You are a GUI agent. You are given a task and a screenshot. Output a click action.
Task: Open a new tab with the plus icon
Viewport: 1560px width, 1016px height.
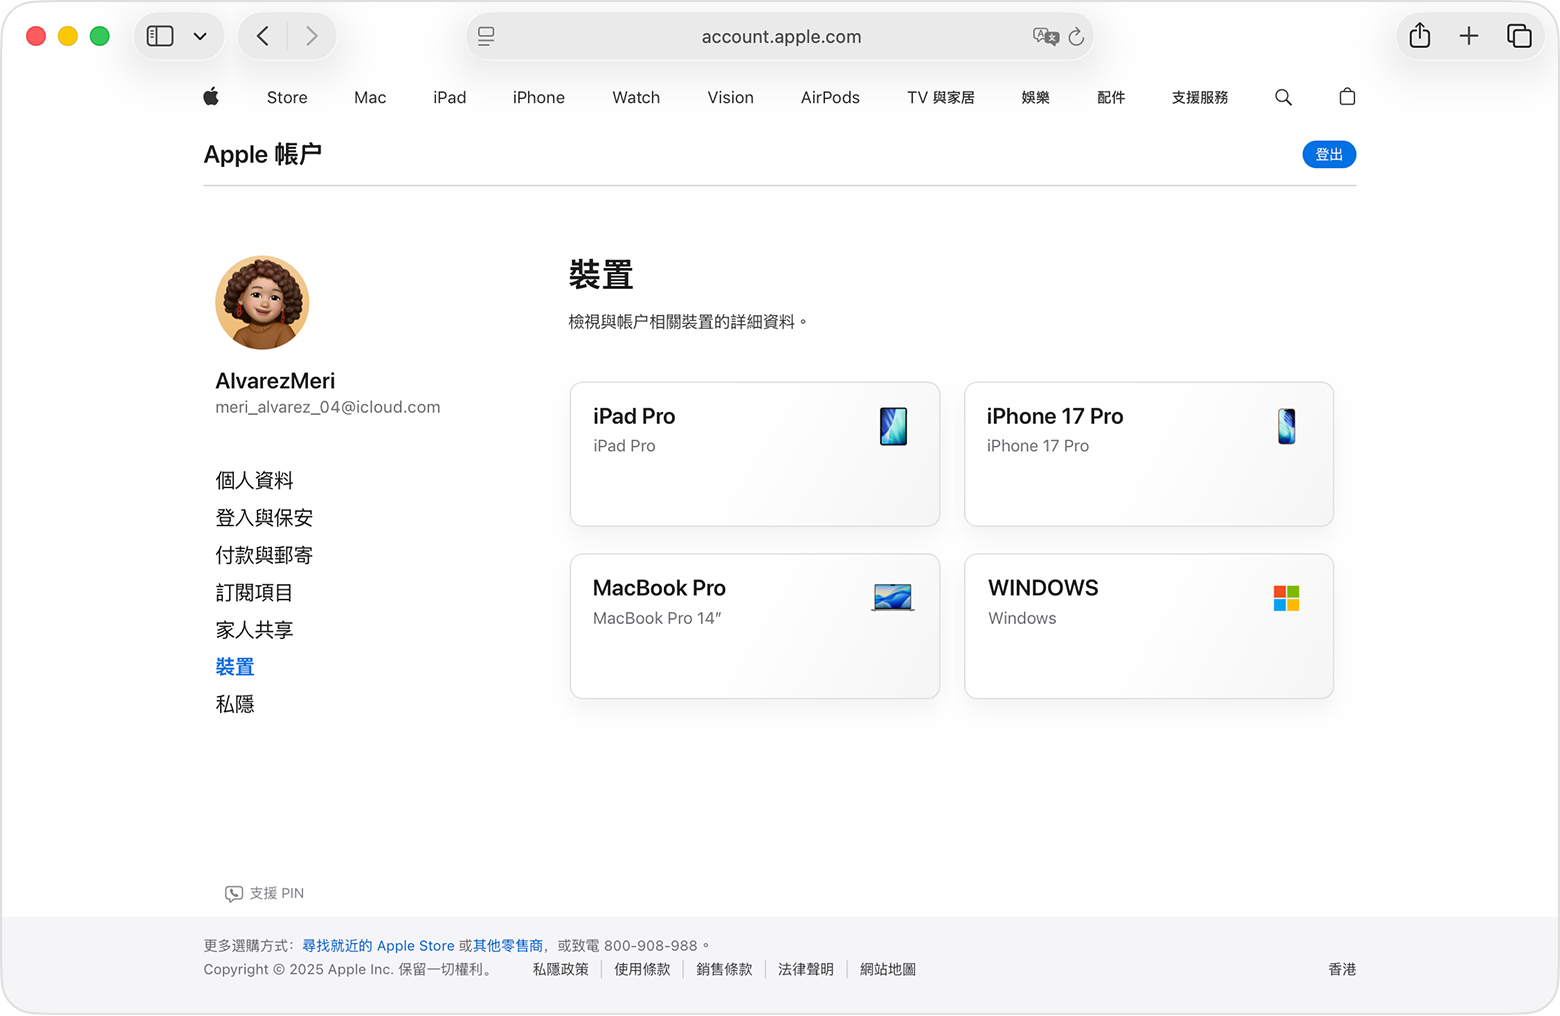[1469, 35]
